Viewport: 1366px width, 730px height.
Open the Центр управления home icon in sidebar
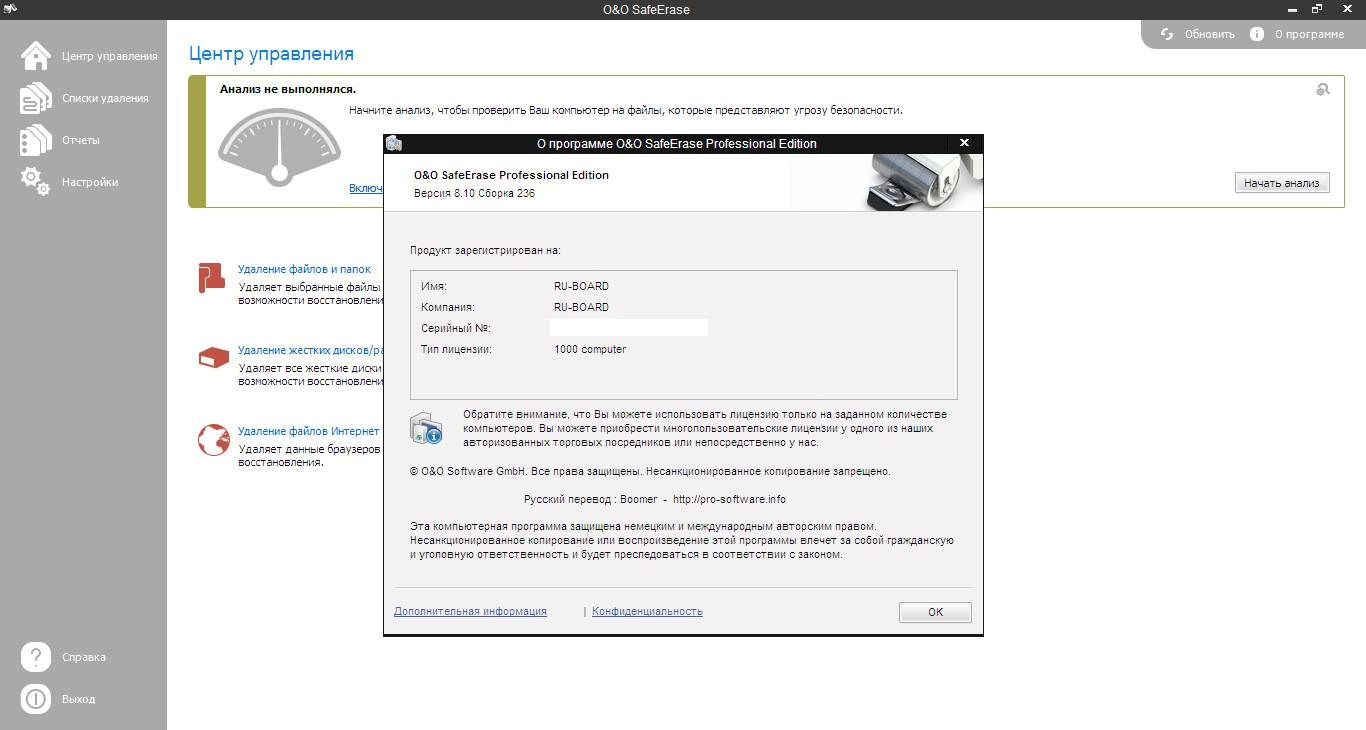coord(36,56)
